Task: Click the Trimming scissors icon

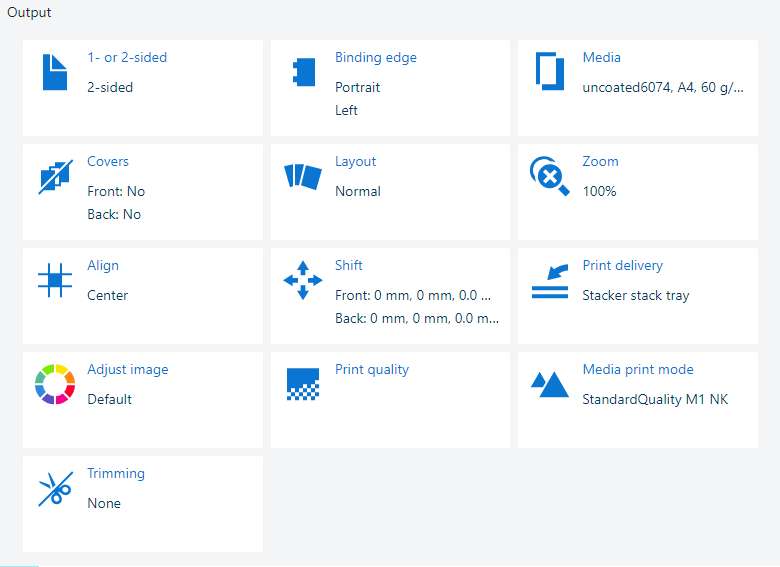Action: 55,488
